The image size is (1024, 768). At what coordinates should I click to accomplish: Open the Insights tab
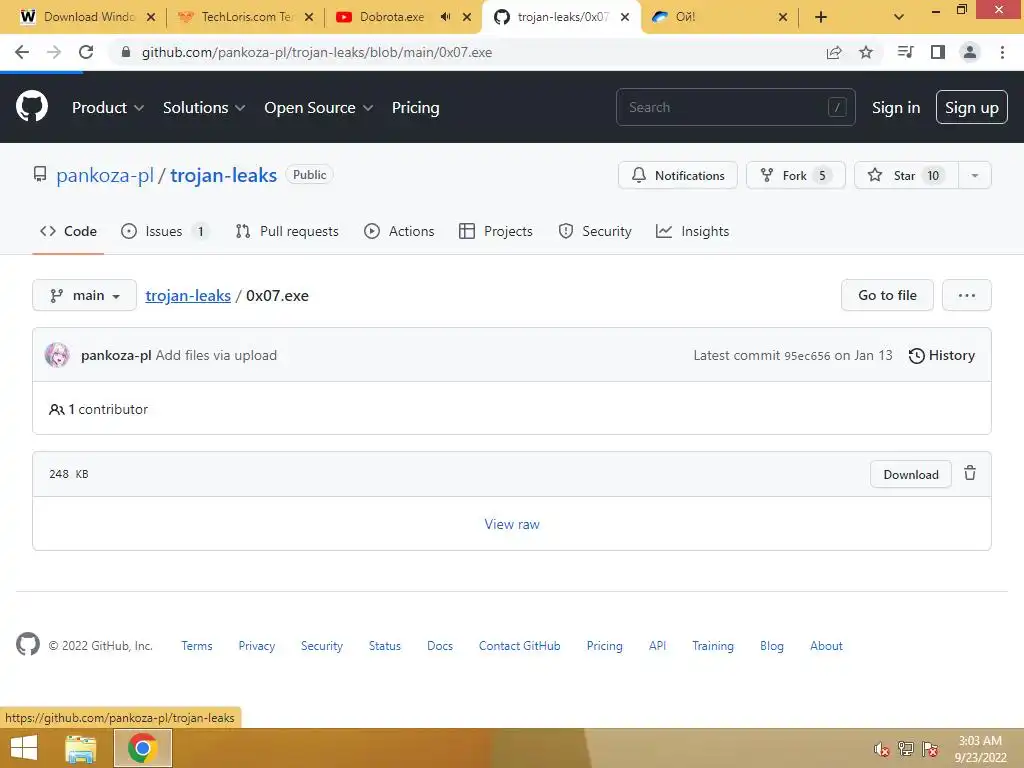coord(692,231)
